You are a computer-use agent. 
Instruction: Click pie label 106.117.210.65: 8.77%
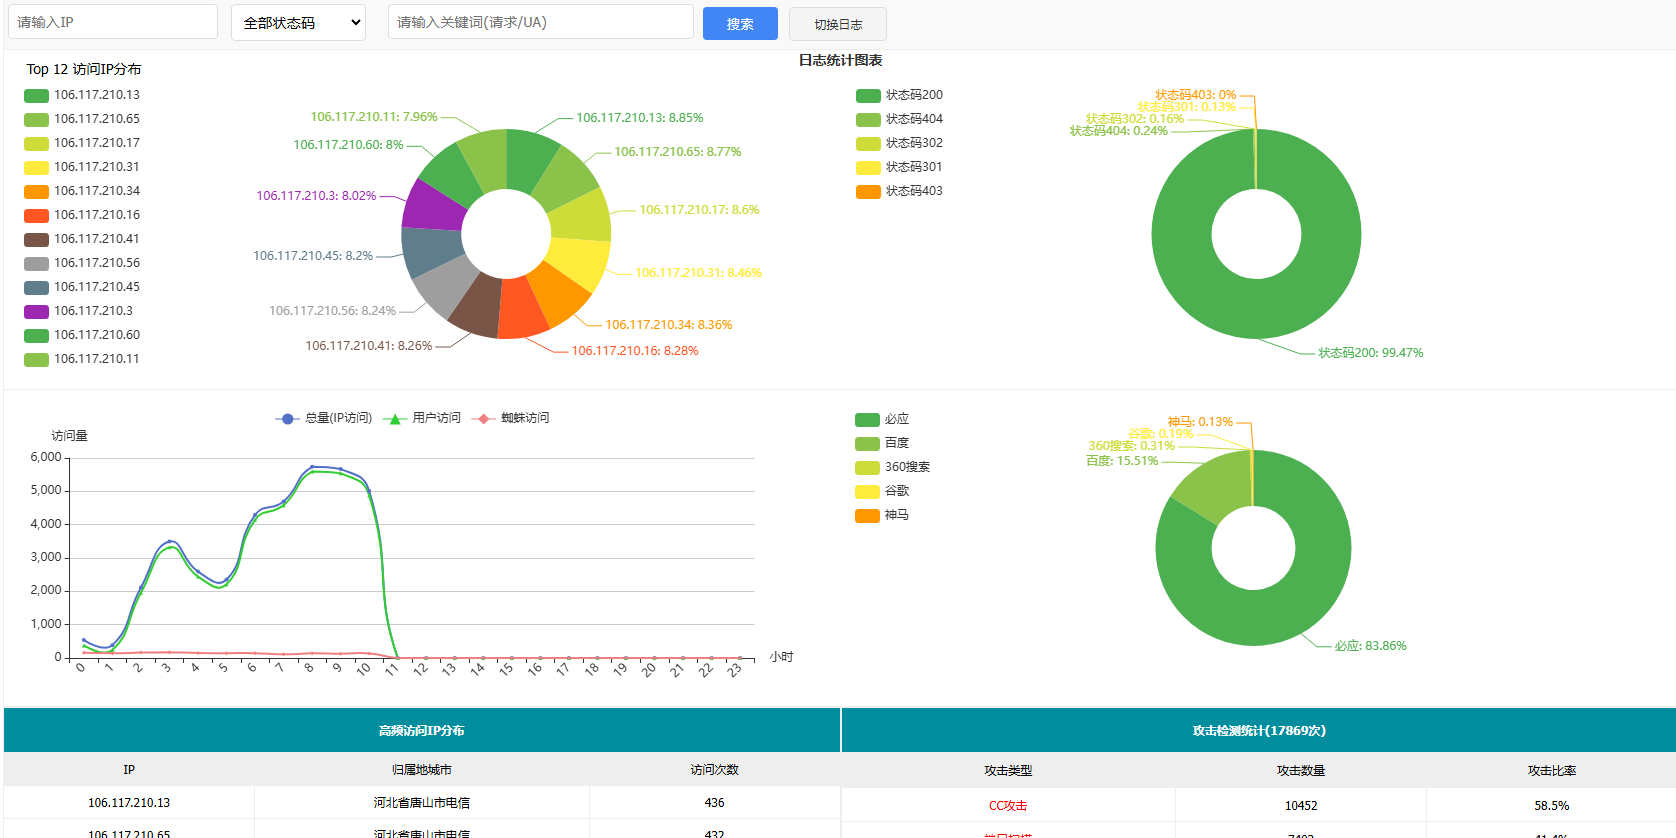tap(677, 152)
